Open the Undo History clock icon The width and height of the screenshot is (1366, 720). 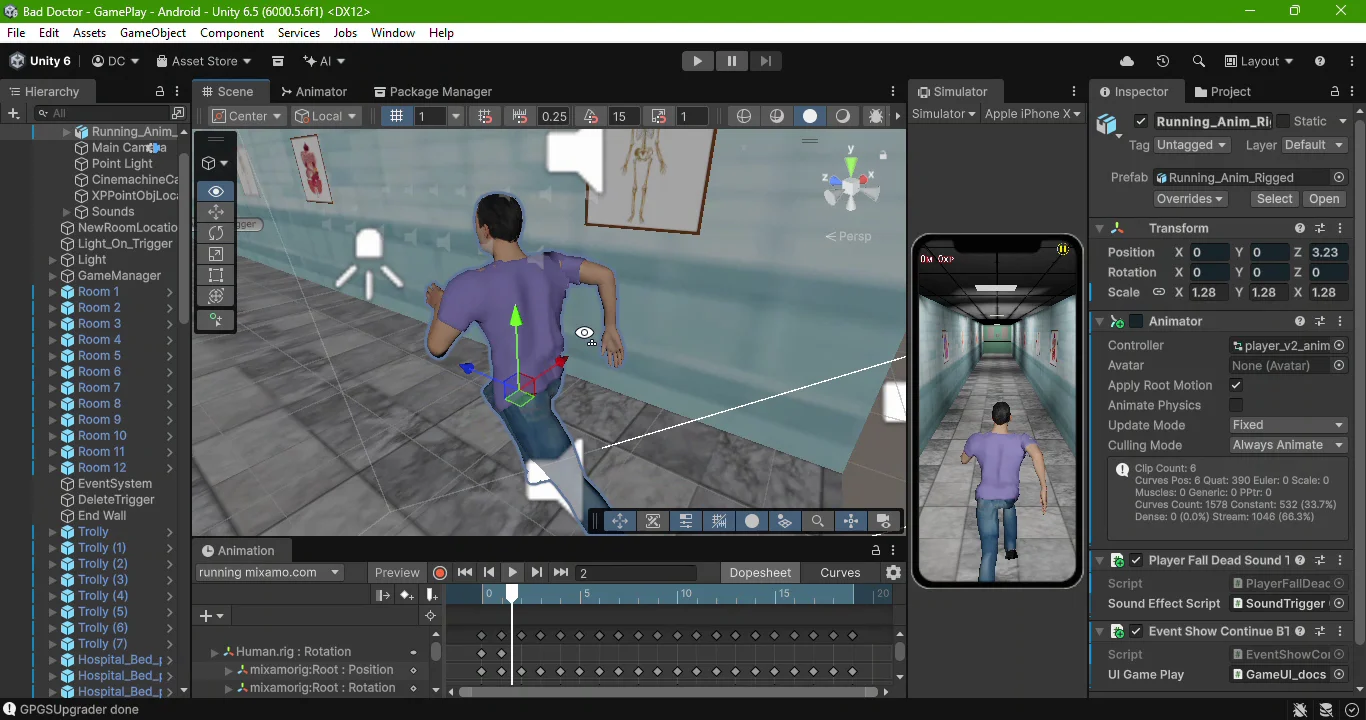pyautogui.click(x=1162, y=61)
